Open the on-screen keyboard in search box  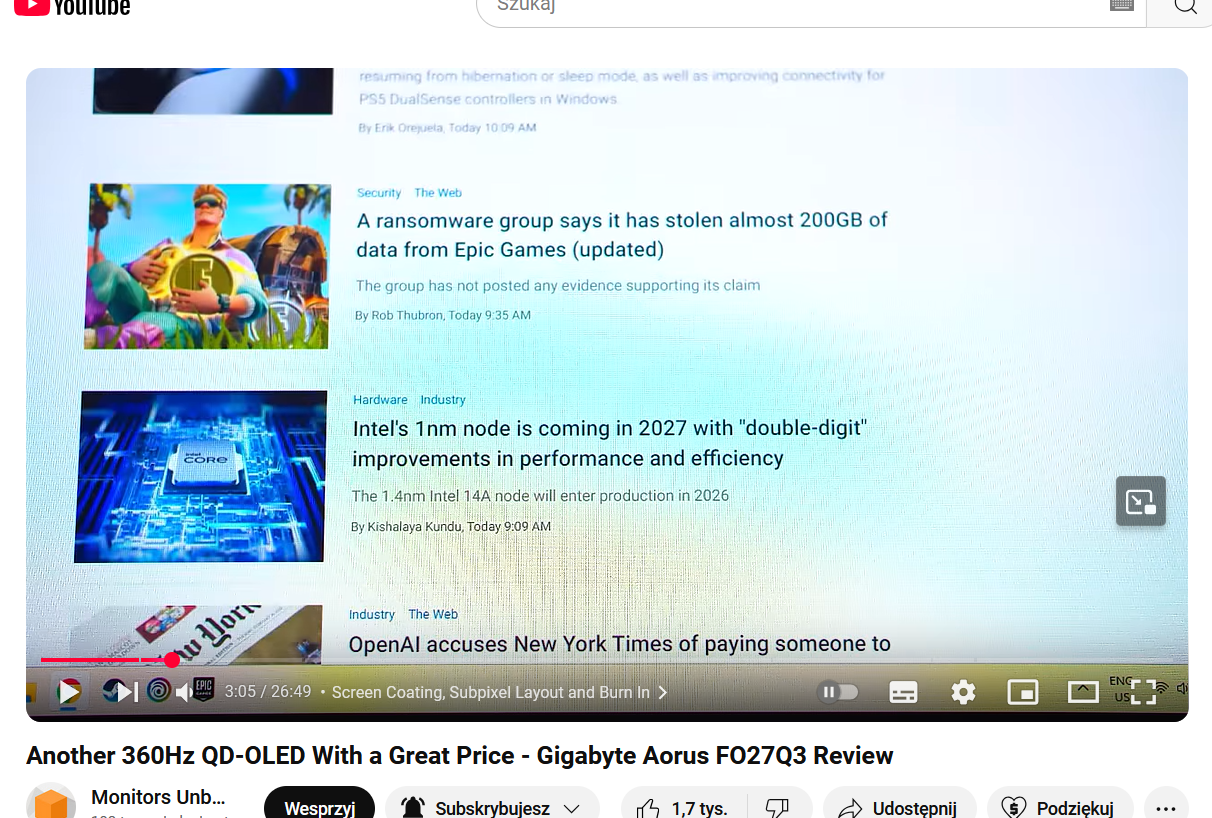click(1122, 6)
